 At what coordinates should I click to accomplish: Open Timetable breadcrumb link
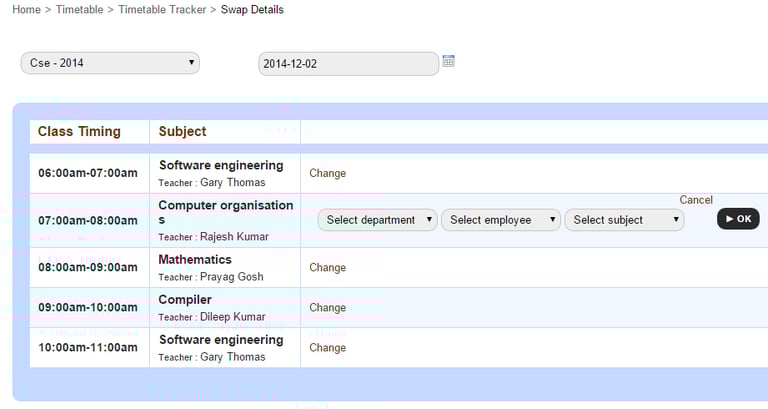(79, 10)
